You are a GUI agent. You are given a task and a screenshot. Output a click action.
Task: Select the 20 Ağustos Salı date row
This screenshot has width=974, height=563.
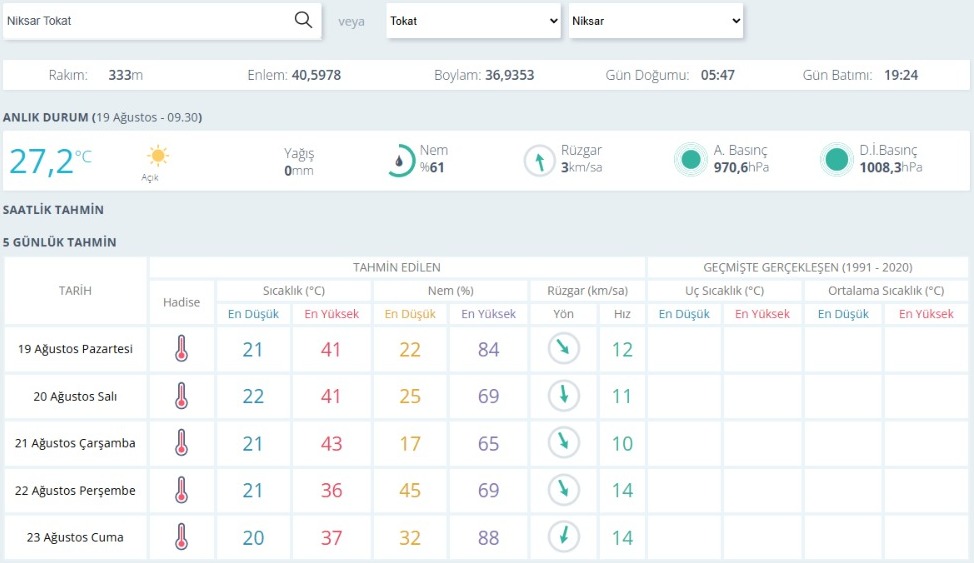pos(75,396)
